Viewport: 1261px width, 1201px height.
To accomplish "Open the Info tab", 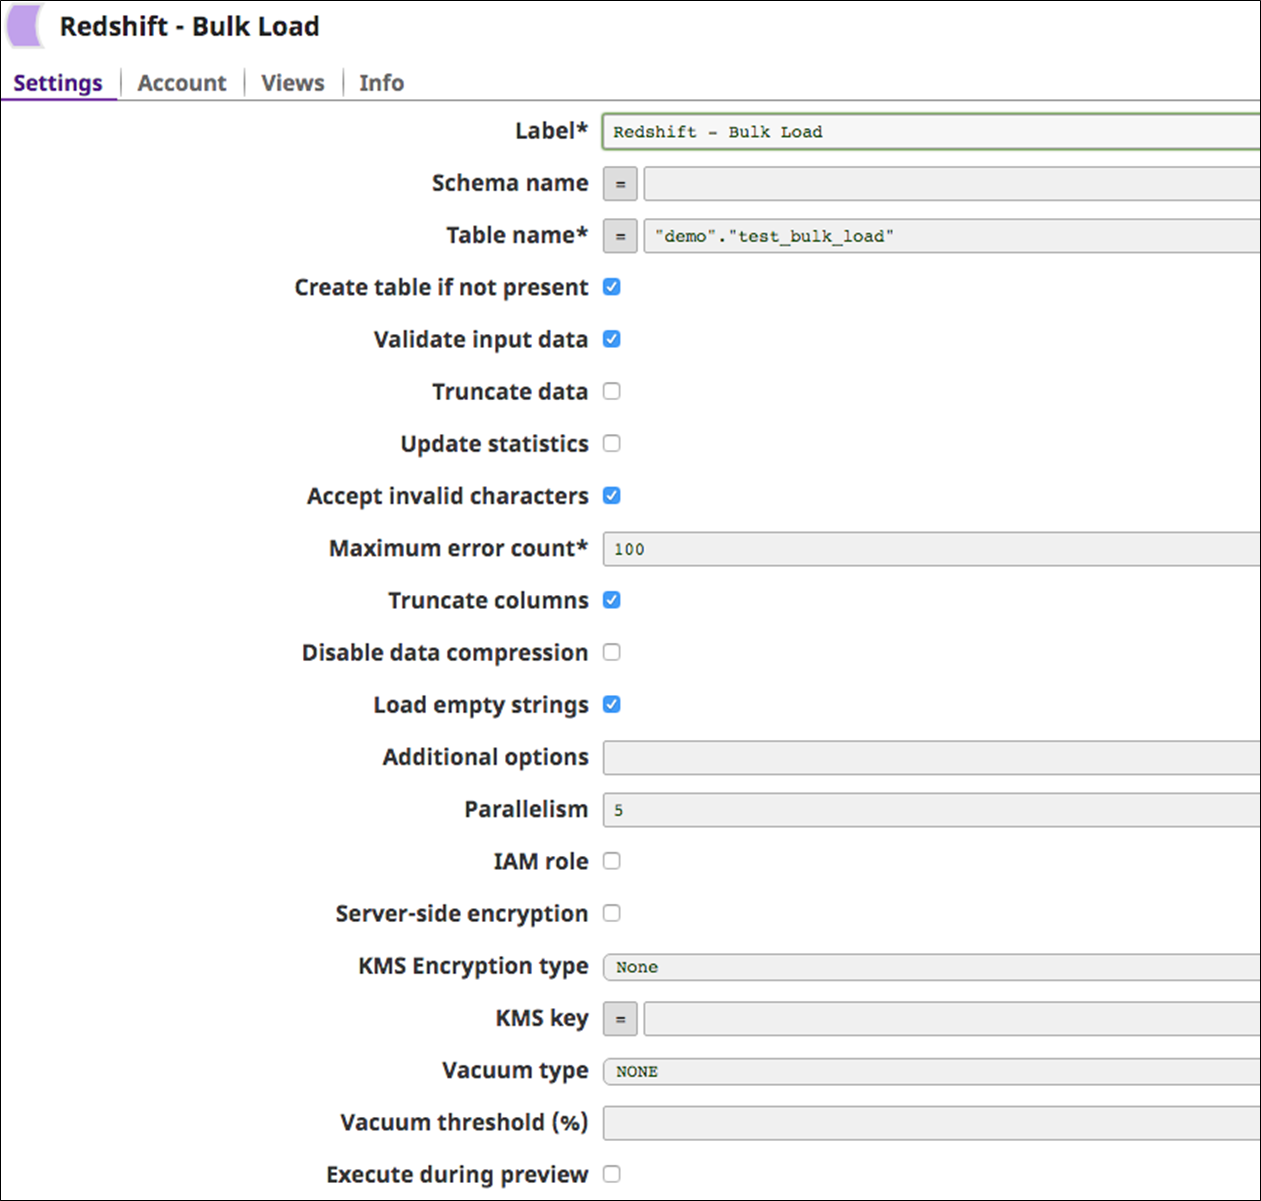I will point(381,82).
